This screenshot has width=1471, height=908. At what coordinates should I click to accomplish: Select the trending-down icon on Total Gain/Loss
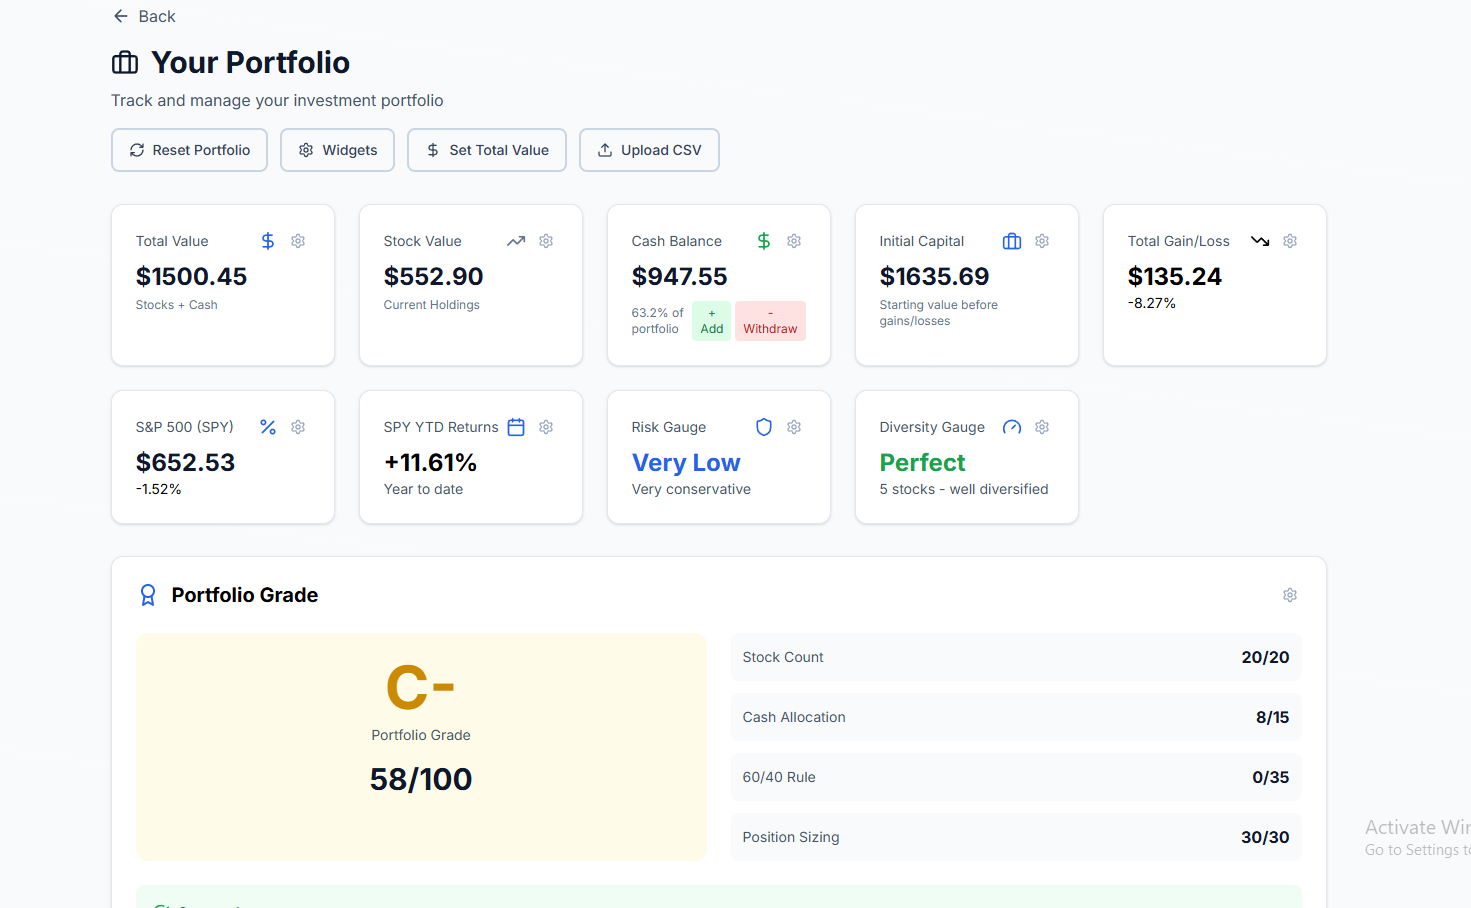pyautogui.click(x=1259, y=241)
